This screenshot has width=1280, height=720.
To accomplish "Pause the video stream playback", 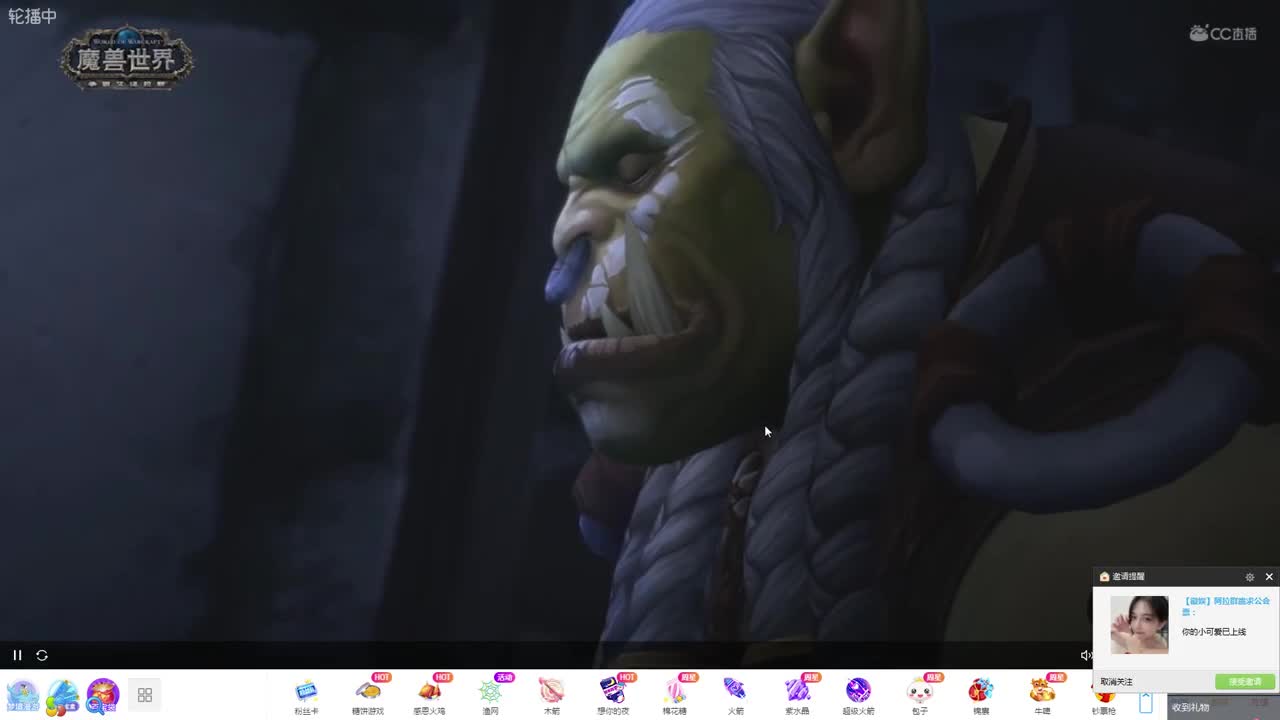I will [x=17, y=655].
